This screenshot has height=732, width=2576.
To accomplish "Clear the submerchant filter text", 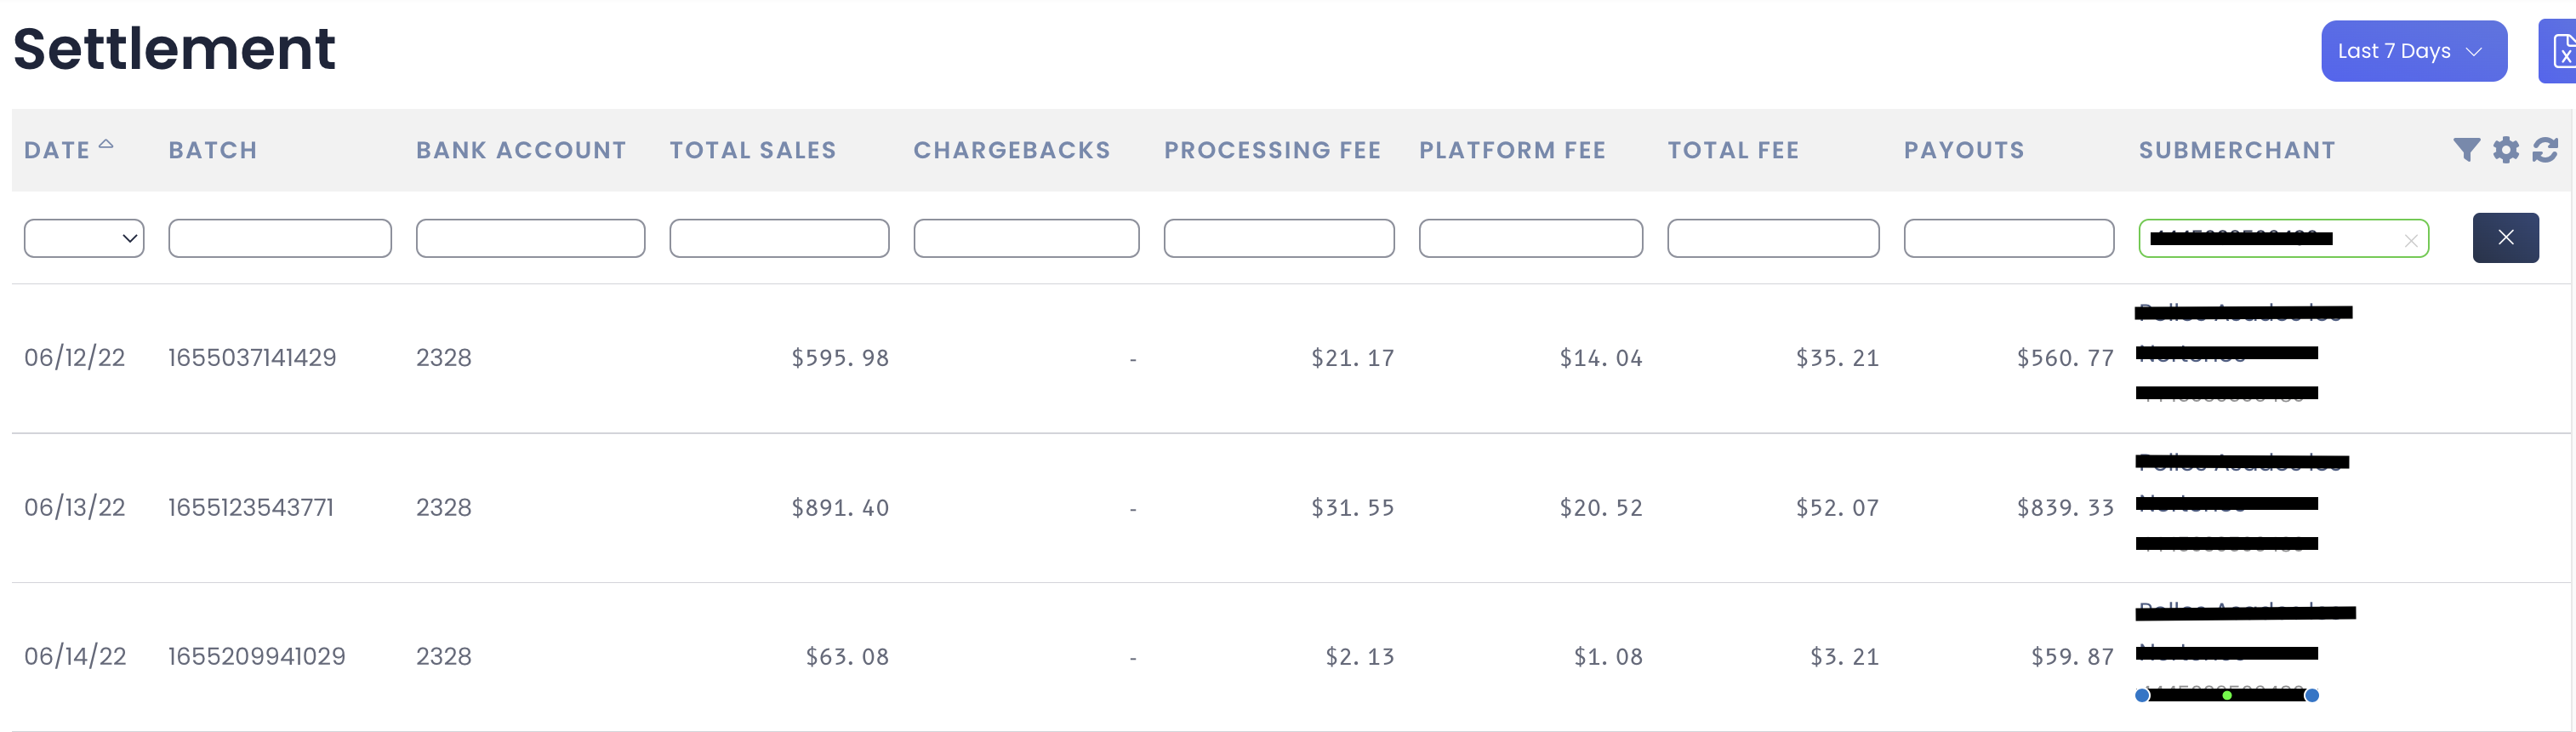I will point(2411,240).
